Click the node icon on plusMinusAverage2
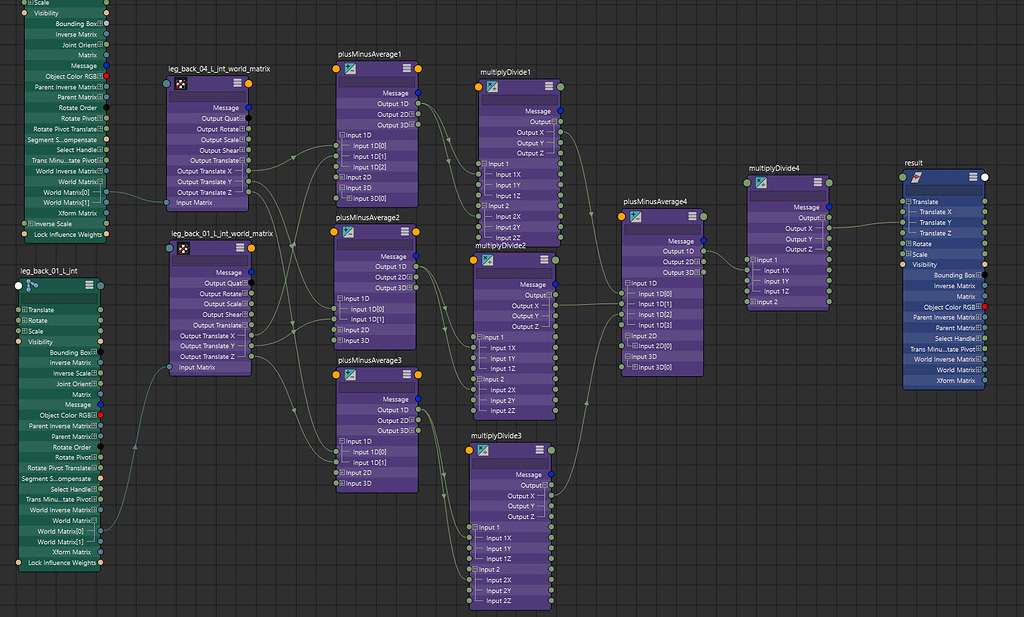 coord(347,232)
